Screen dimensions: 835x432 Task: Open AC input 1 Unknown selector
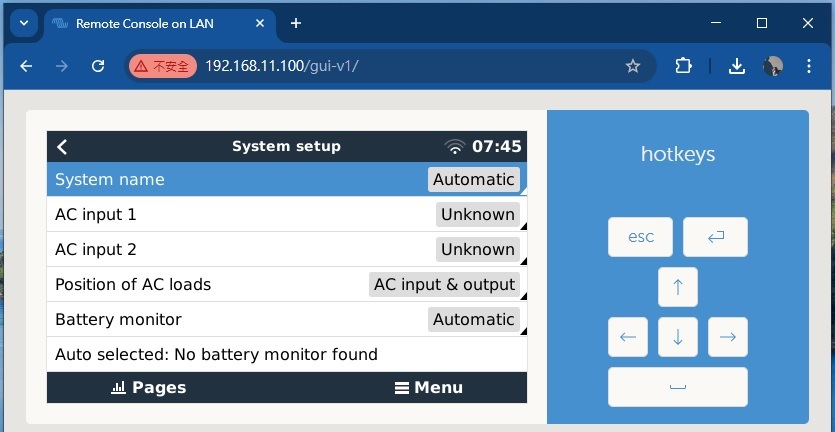click(x=477, y=214)
